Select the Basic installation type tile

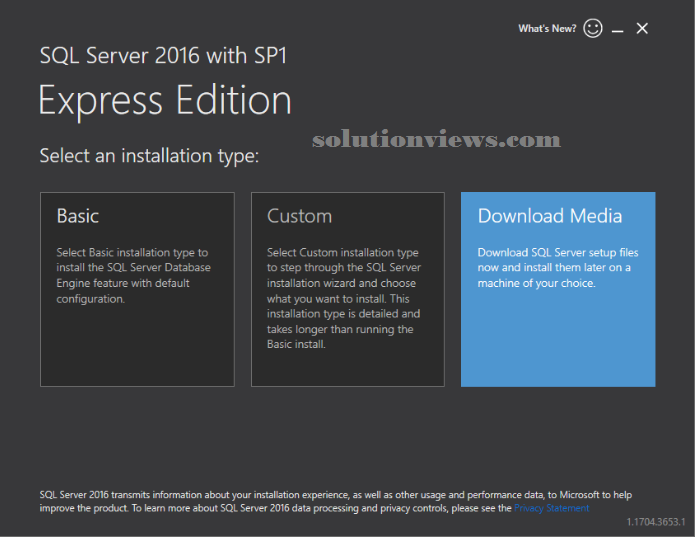pos(137,289)
